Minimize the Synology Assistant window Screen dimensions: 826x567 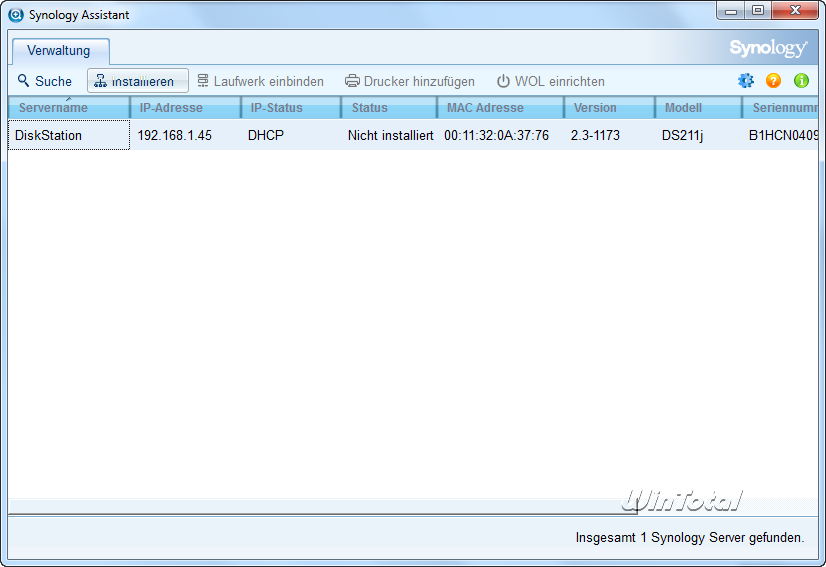pyautogui.click(x=731, y=11)
